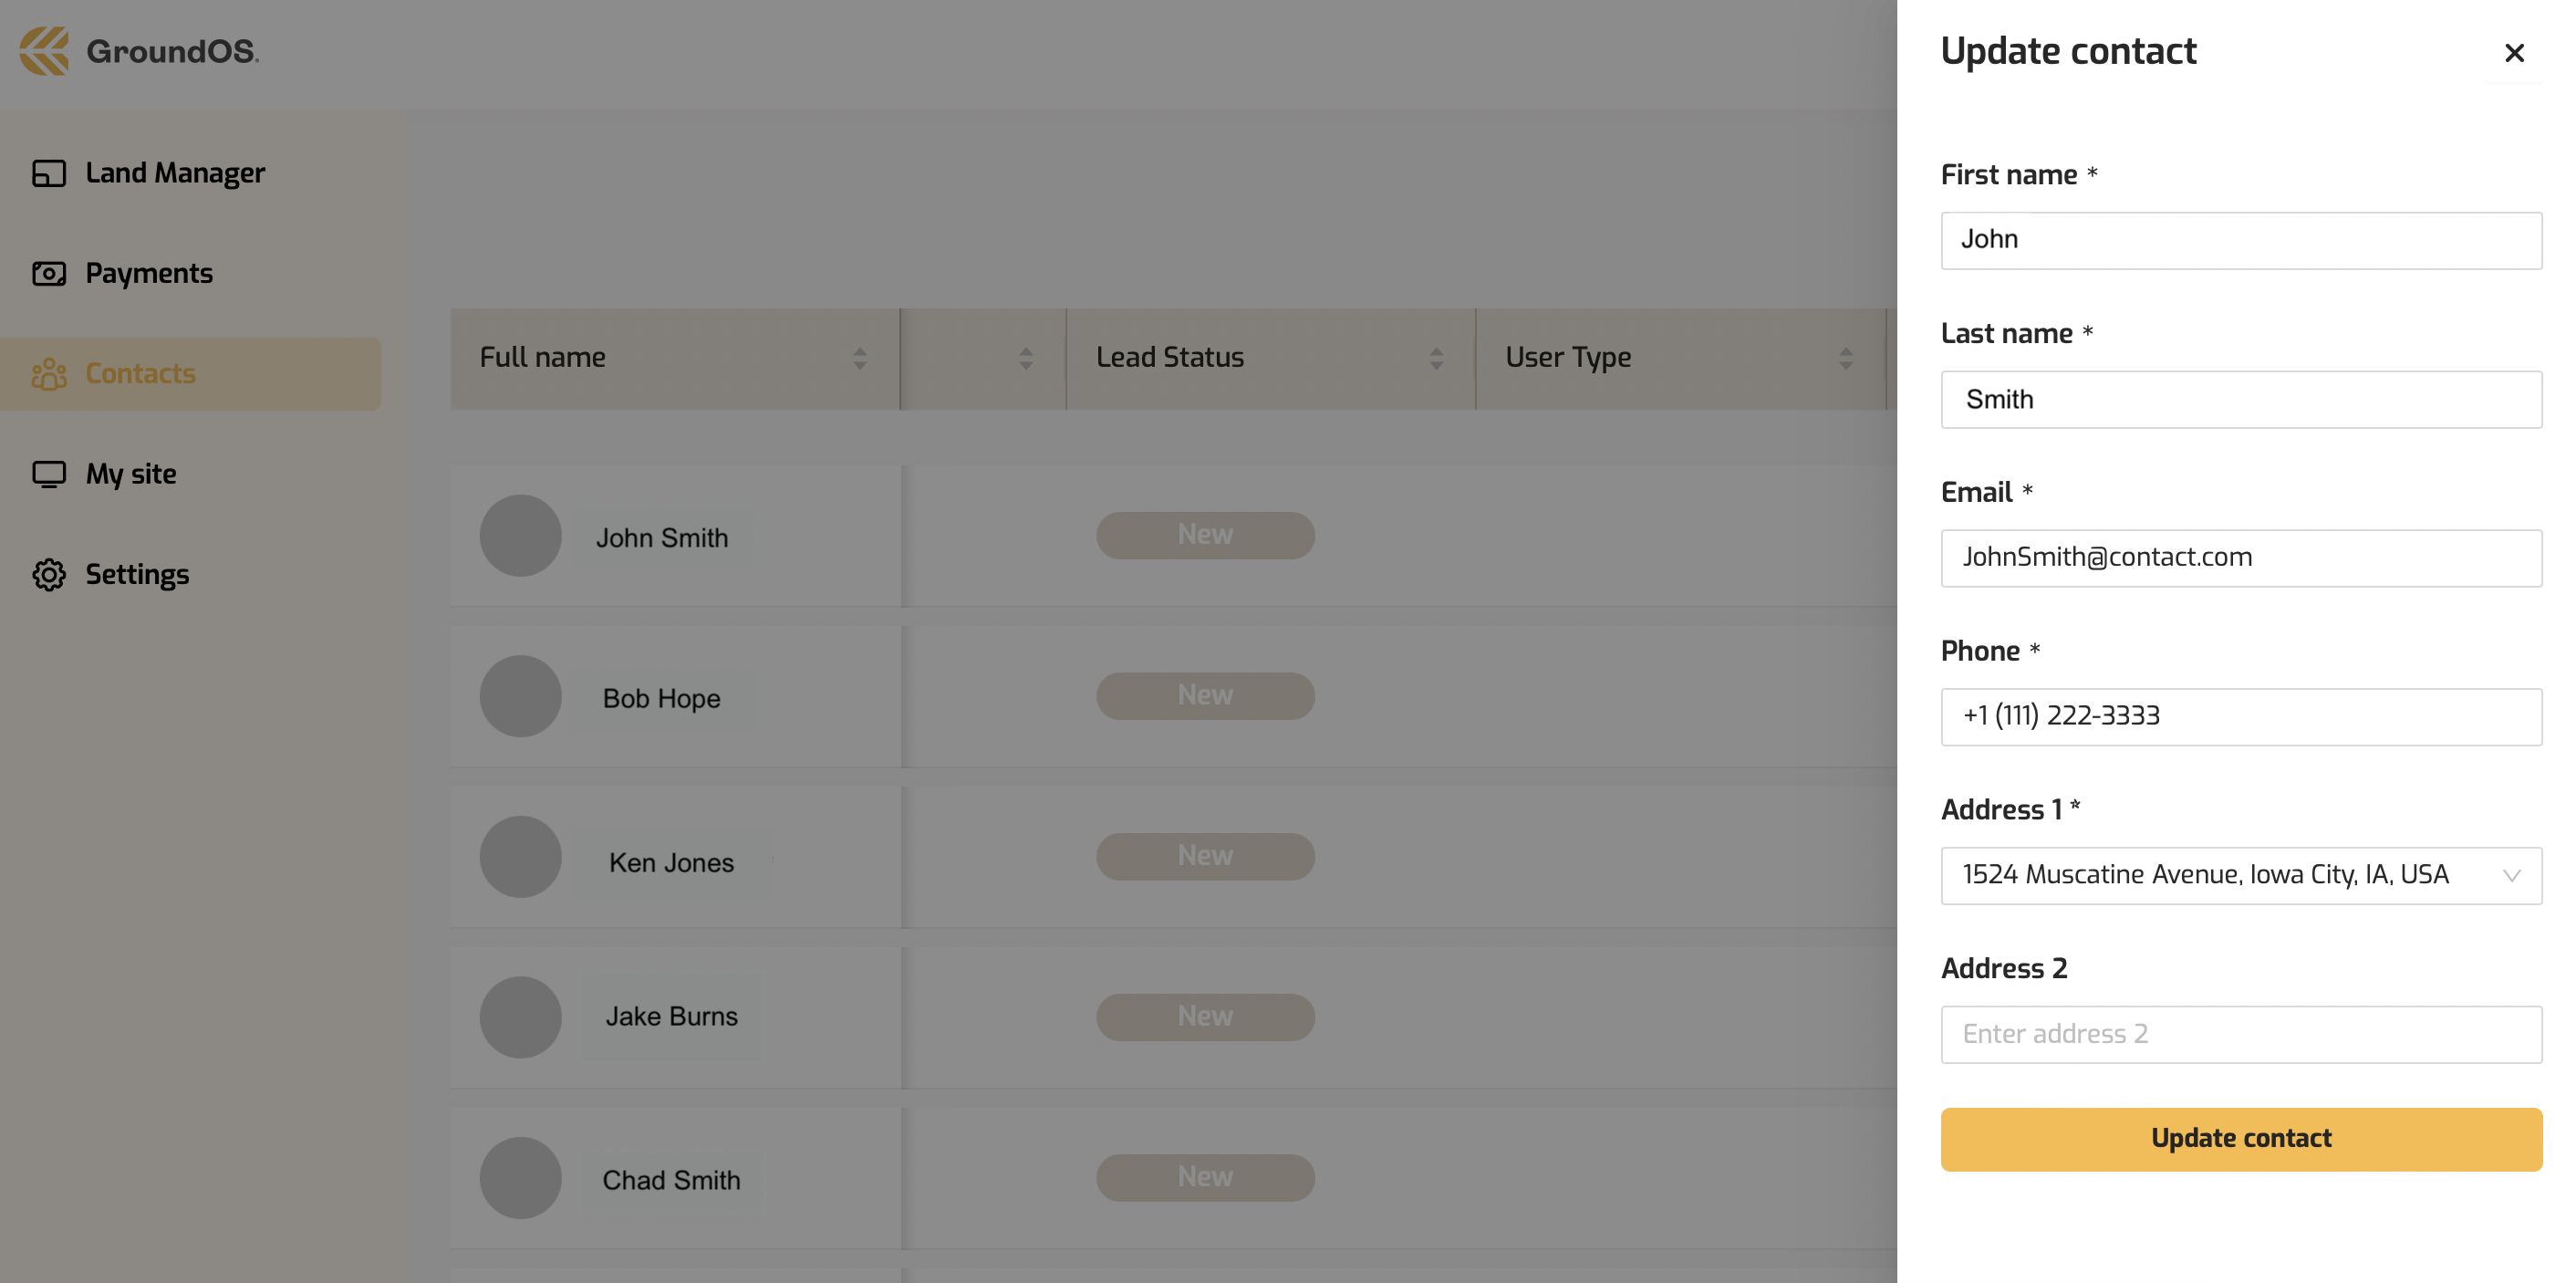
Task: Open Land Manager sidebar icon
Action: pos(49,174)
